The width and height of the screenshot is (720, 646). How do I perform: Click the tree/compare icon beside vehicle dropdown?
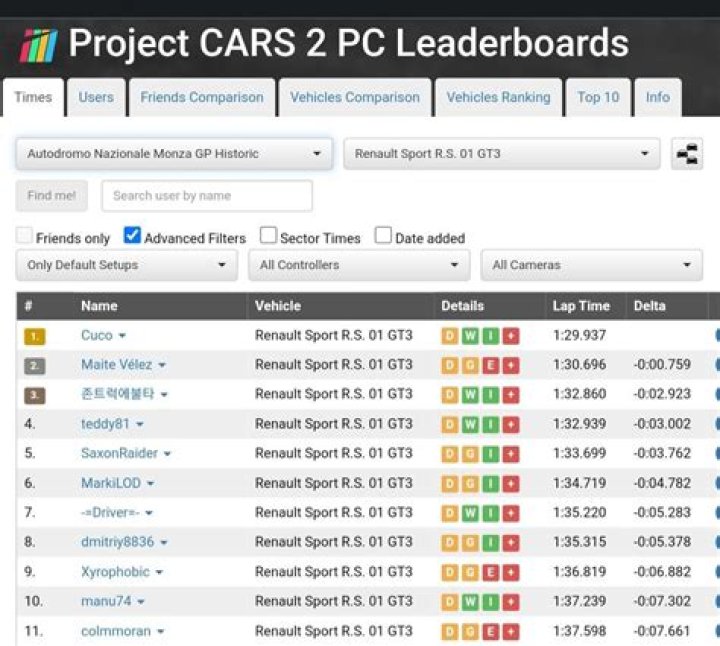(x=687, y=154)
